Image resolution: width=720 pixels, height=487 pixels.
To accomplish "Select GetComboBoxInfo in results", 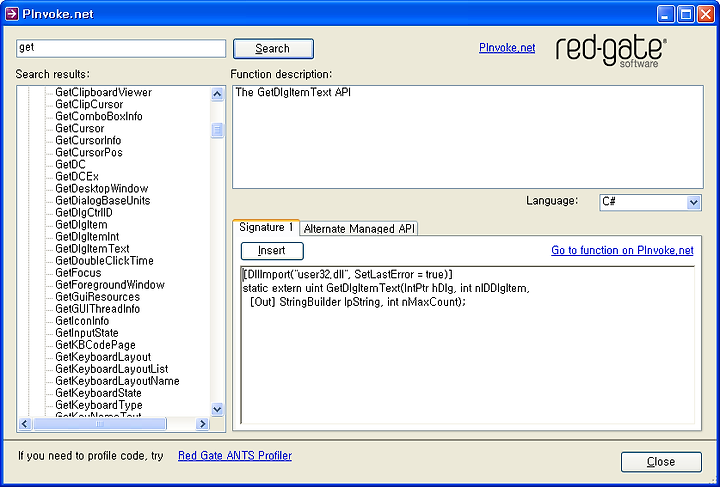I will coord(99,116).
